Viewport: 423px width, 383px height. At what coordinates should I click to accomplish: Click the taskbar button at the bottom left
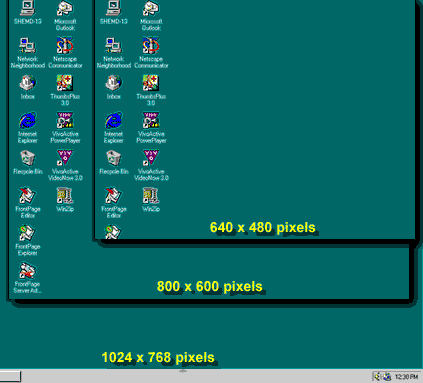pos(10,377)
